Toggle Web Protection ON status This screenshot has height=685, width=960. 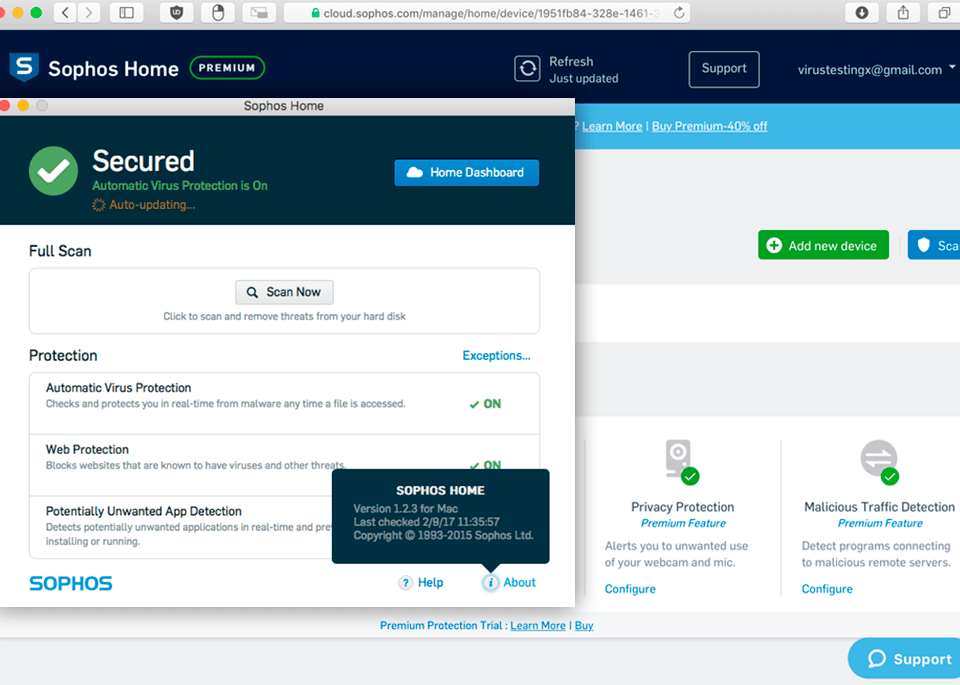pyautogui.click(x=485, y=465)
